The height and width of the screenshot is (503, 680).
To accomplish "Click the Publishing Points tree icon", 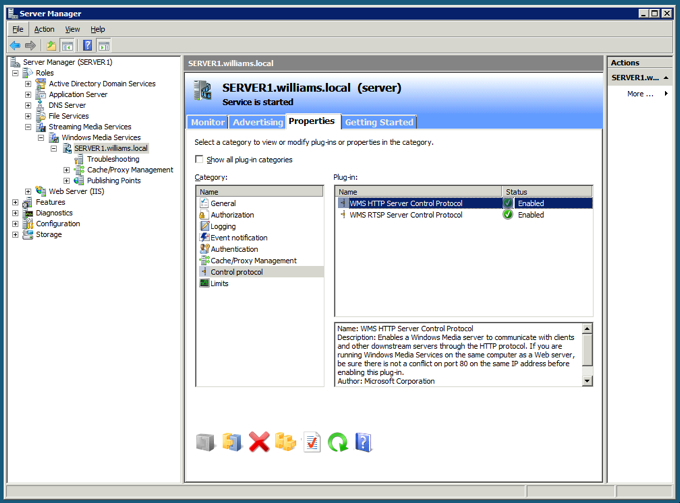I will (x=79, y=180).
